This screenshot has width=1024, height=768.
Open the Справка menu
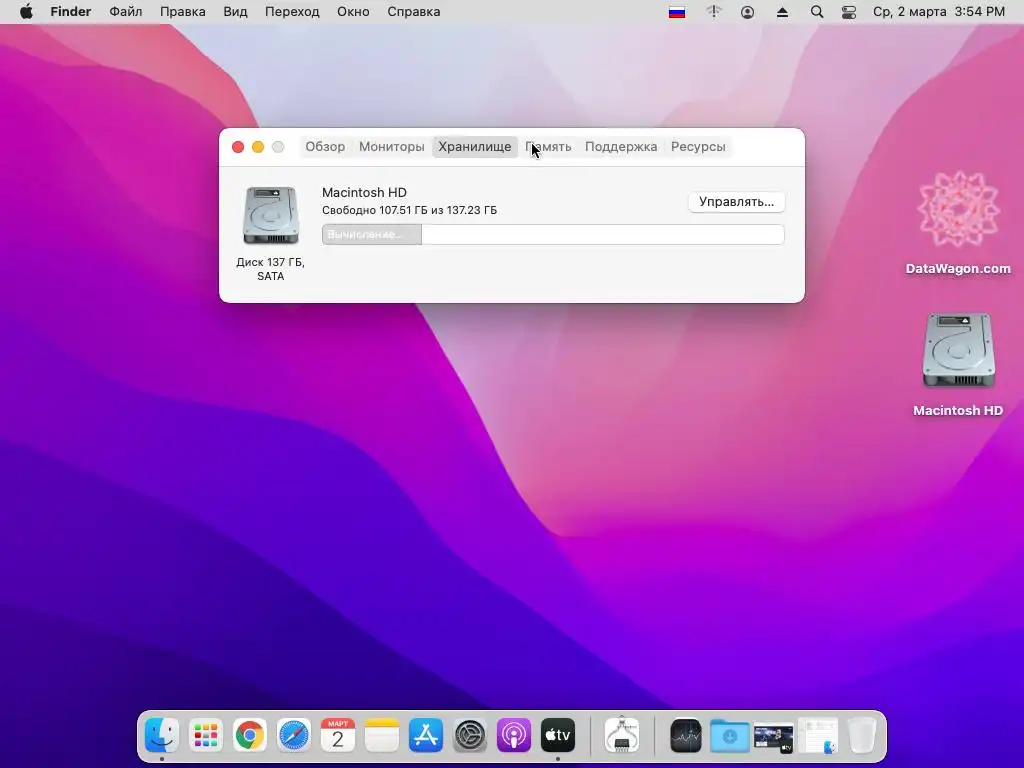pyautogui.click(x=413, y=12)
